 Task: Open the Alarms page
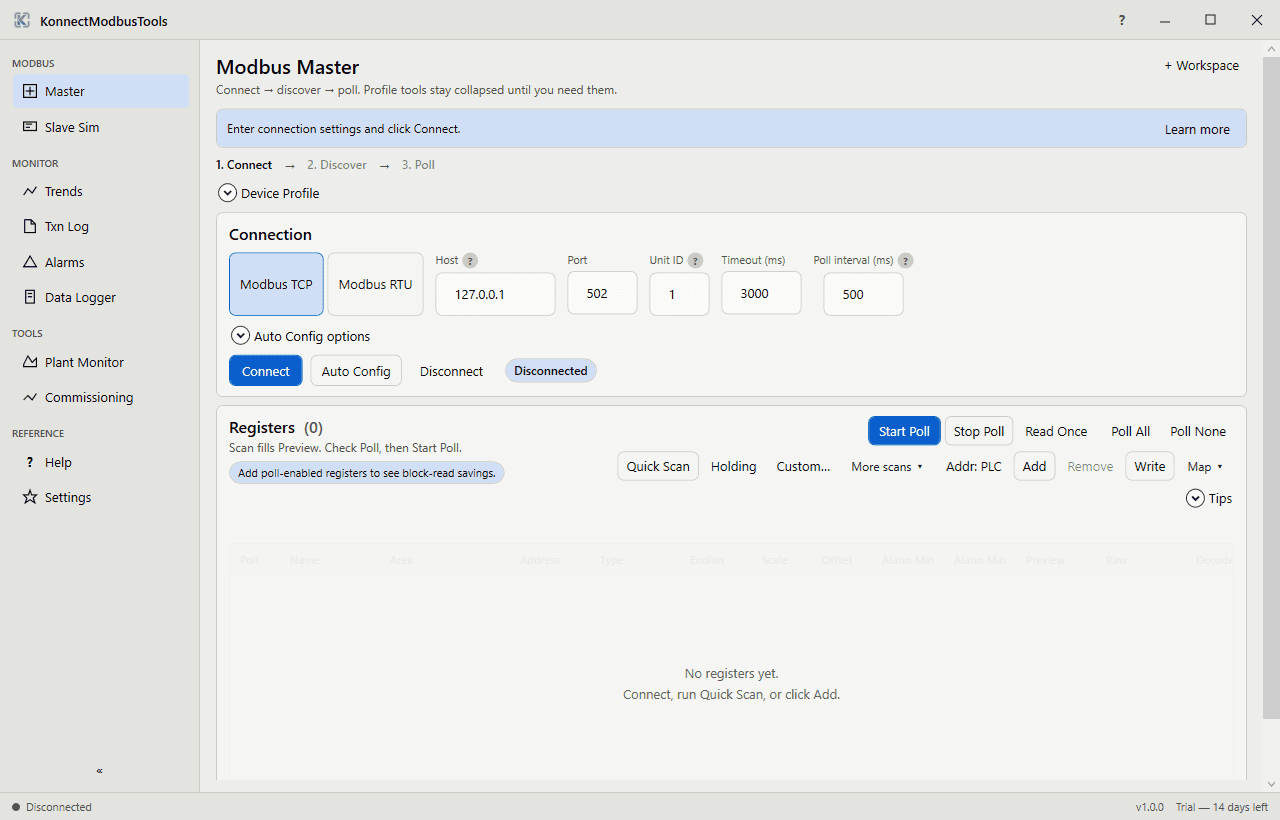coord(101,262)
